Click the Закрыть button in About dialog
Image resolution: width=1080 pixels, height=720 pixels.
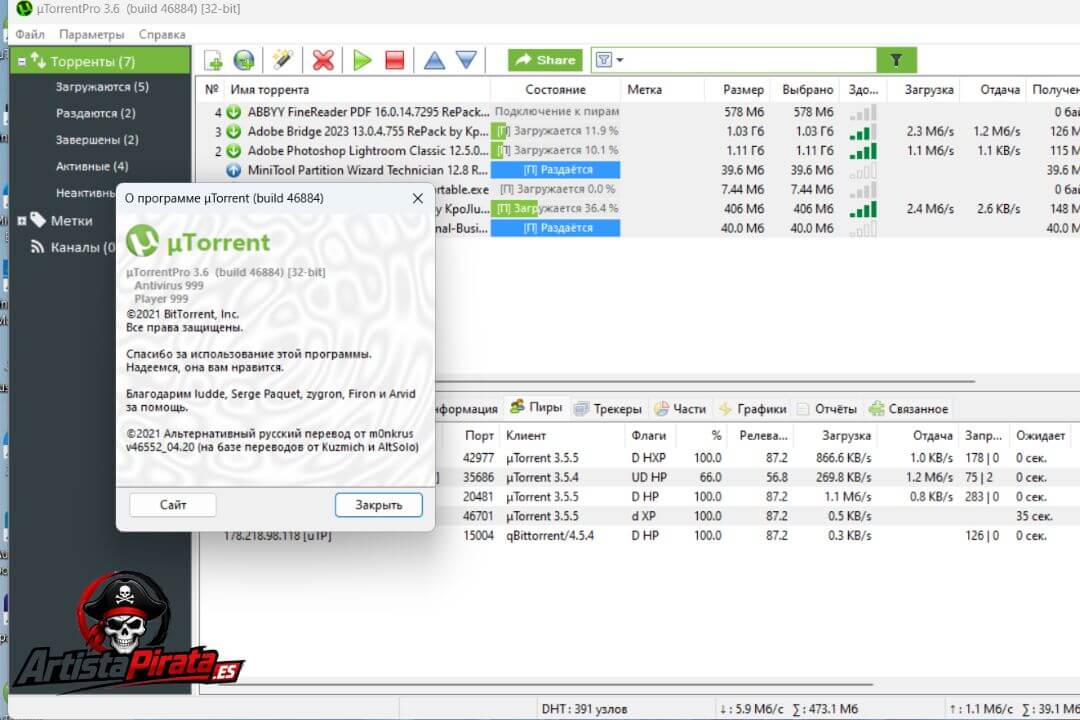click(x=379, y=505)
